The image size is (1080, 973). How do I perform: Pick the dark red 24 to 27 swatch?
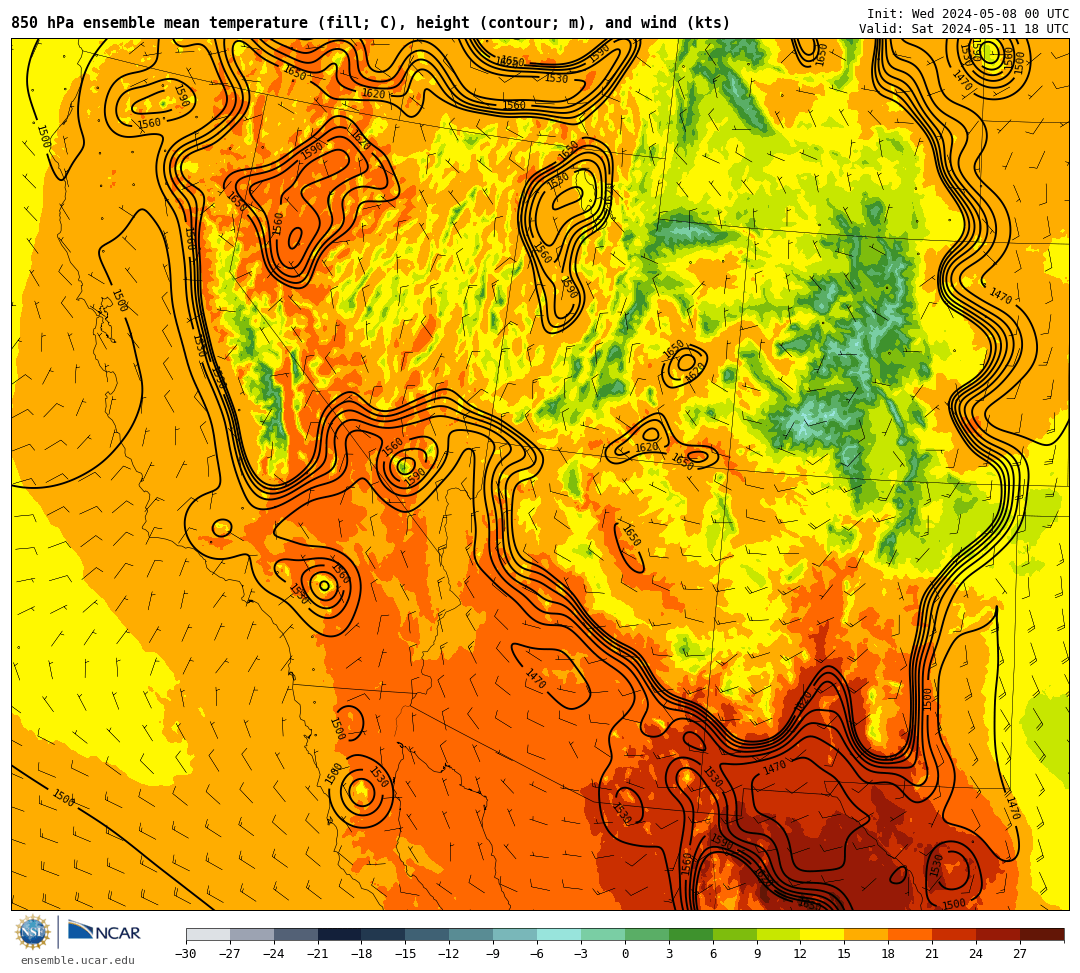point(999,934)
